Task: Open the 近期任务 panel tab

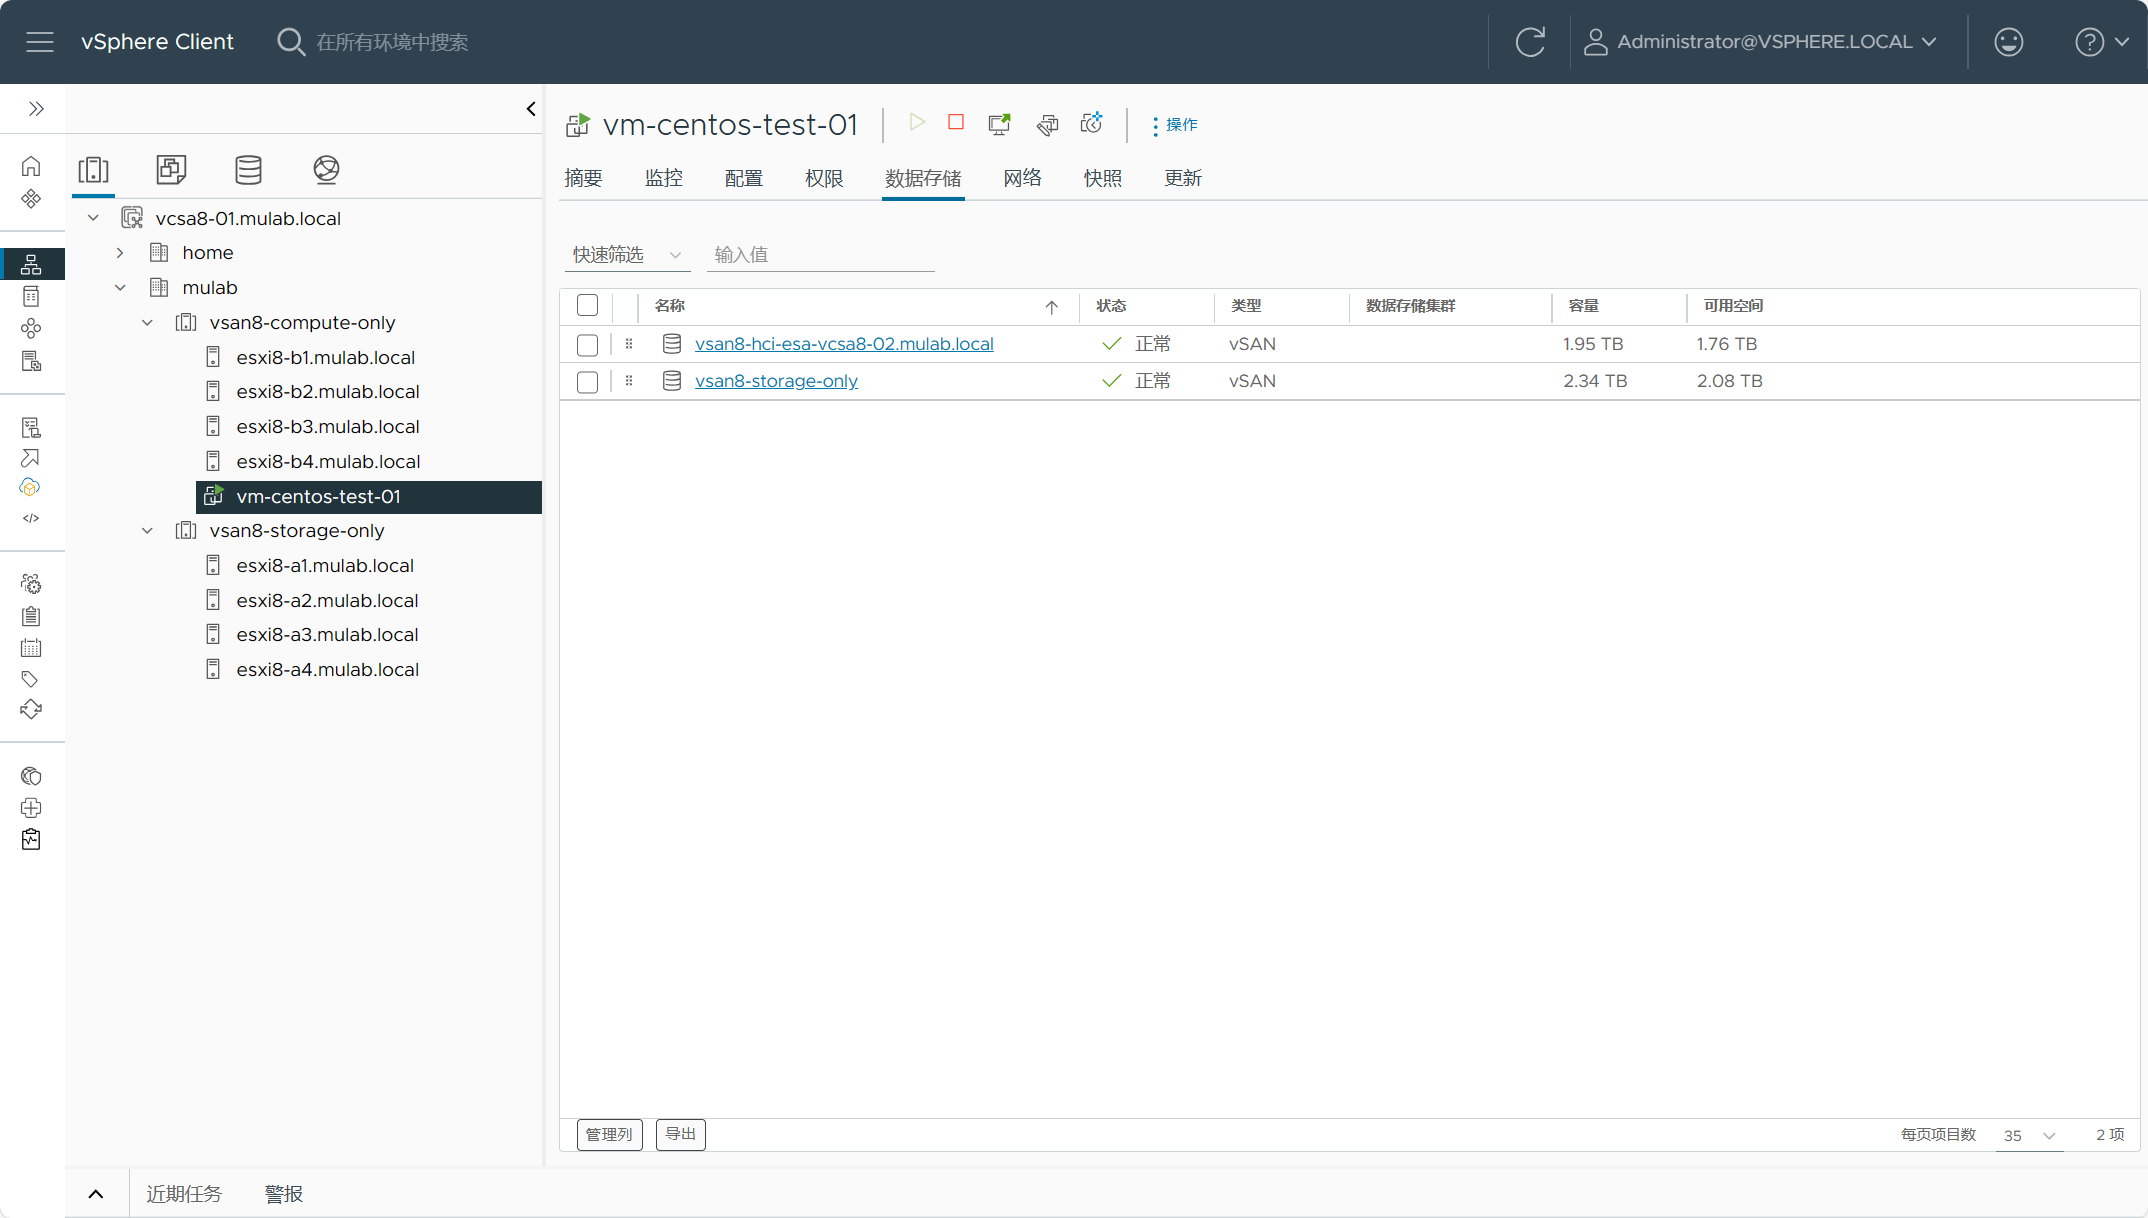Action: (184, 1194)
